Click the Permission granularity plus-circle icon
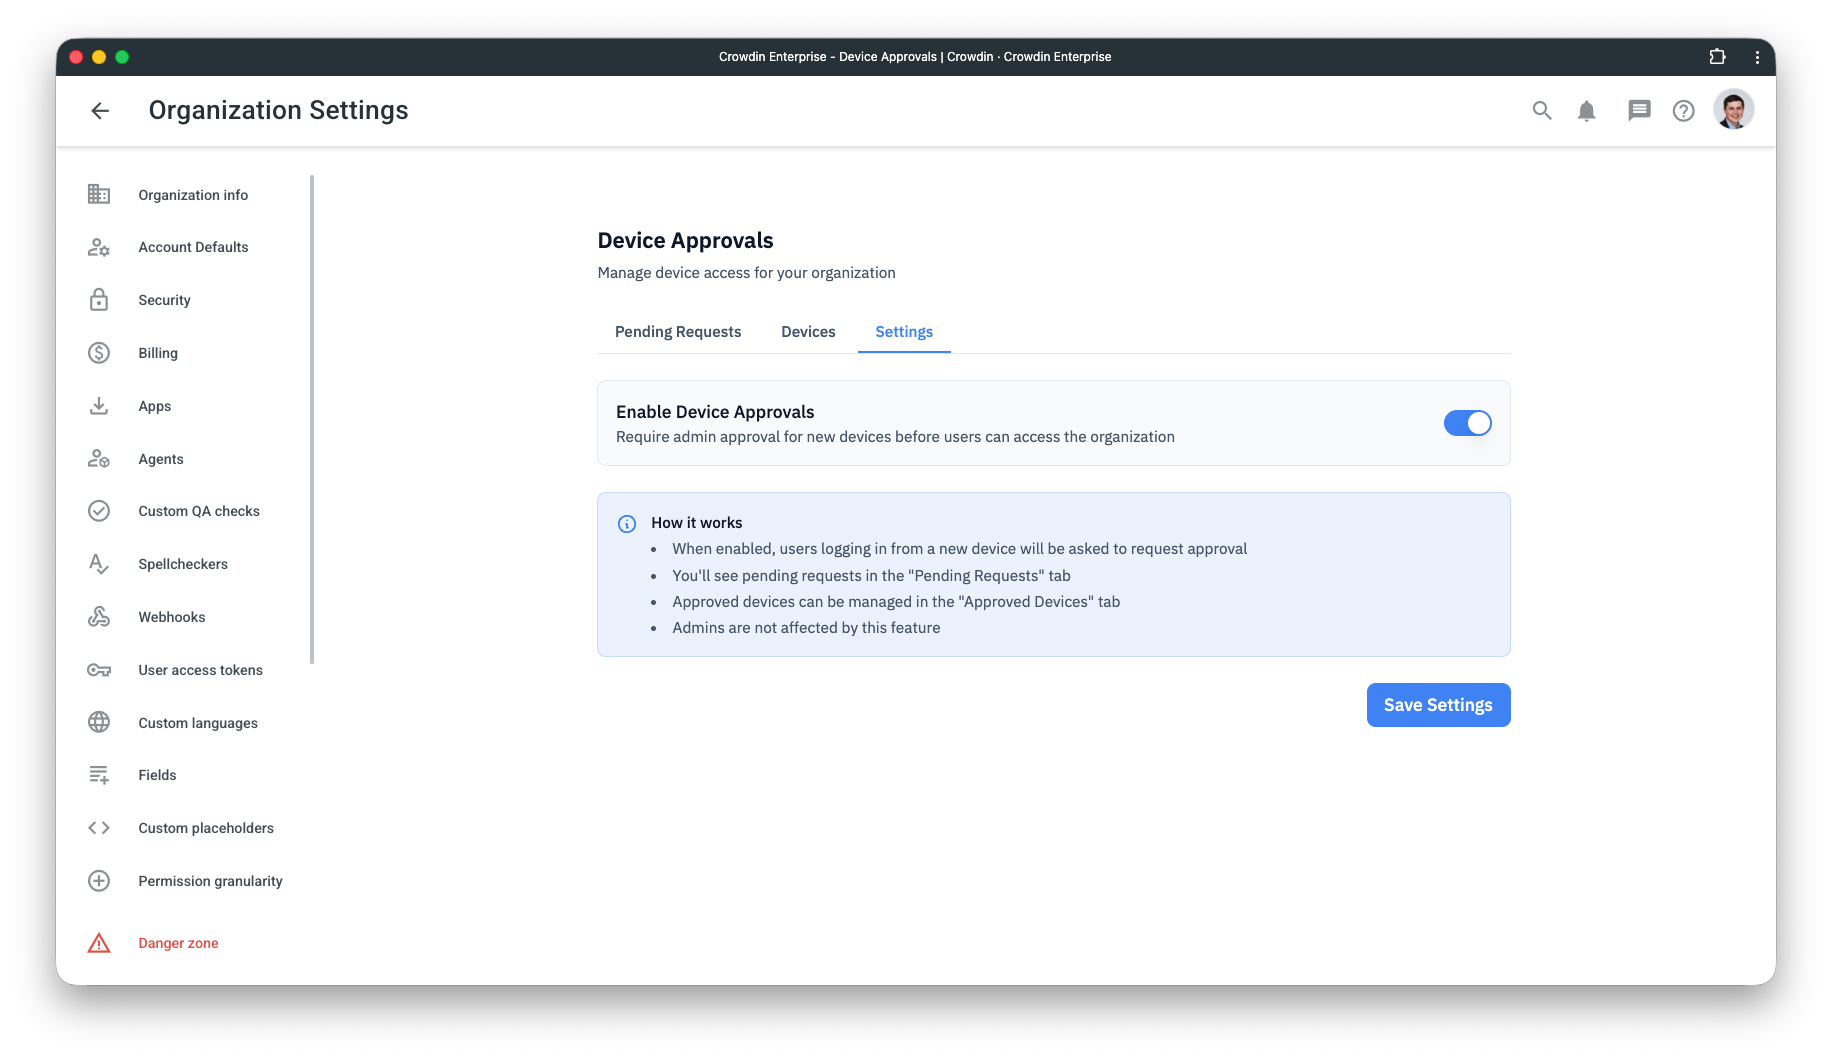Screen dimensions: 1832x1059 coord(99,881)
